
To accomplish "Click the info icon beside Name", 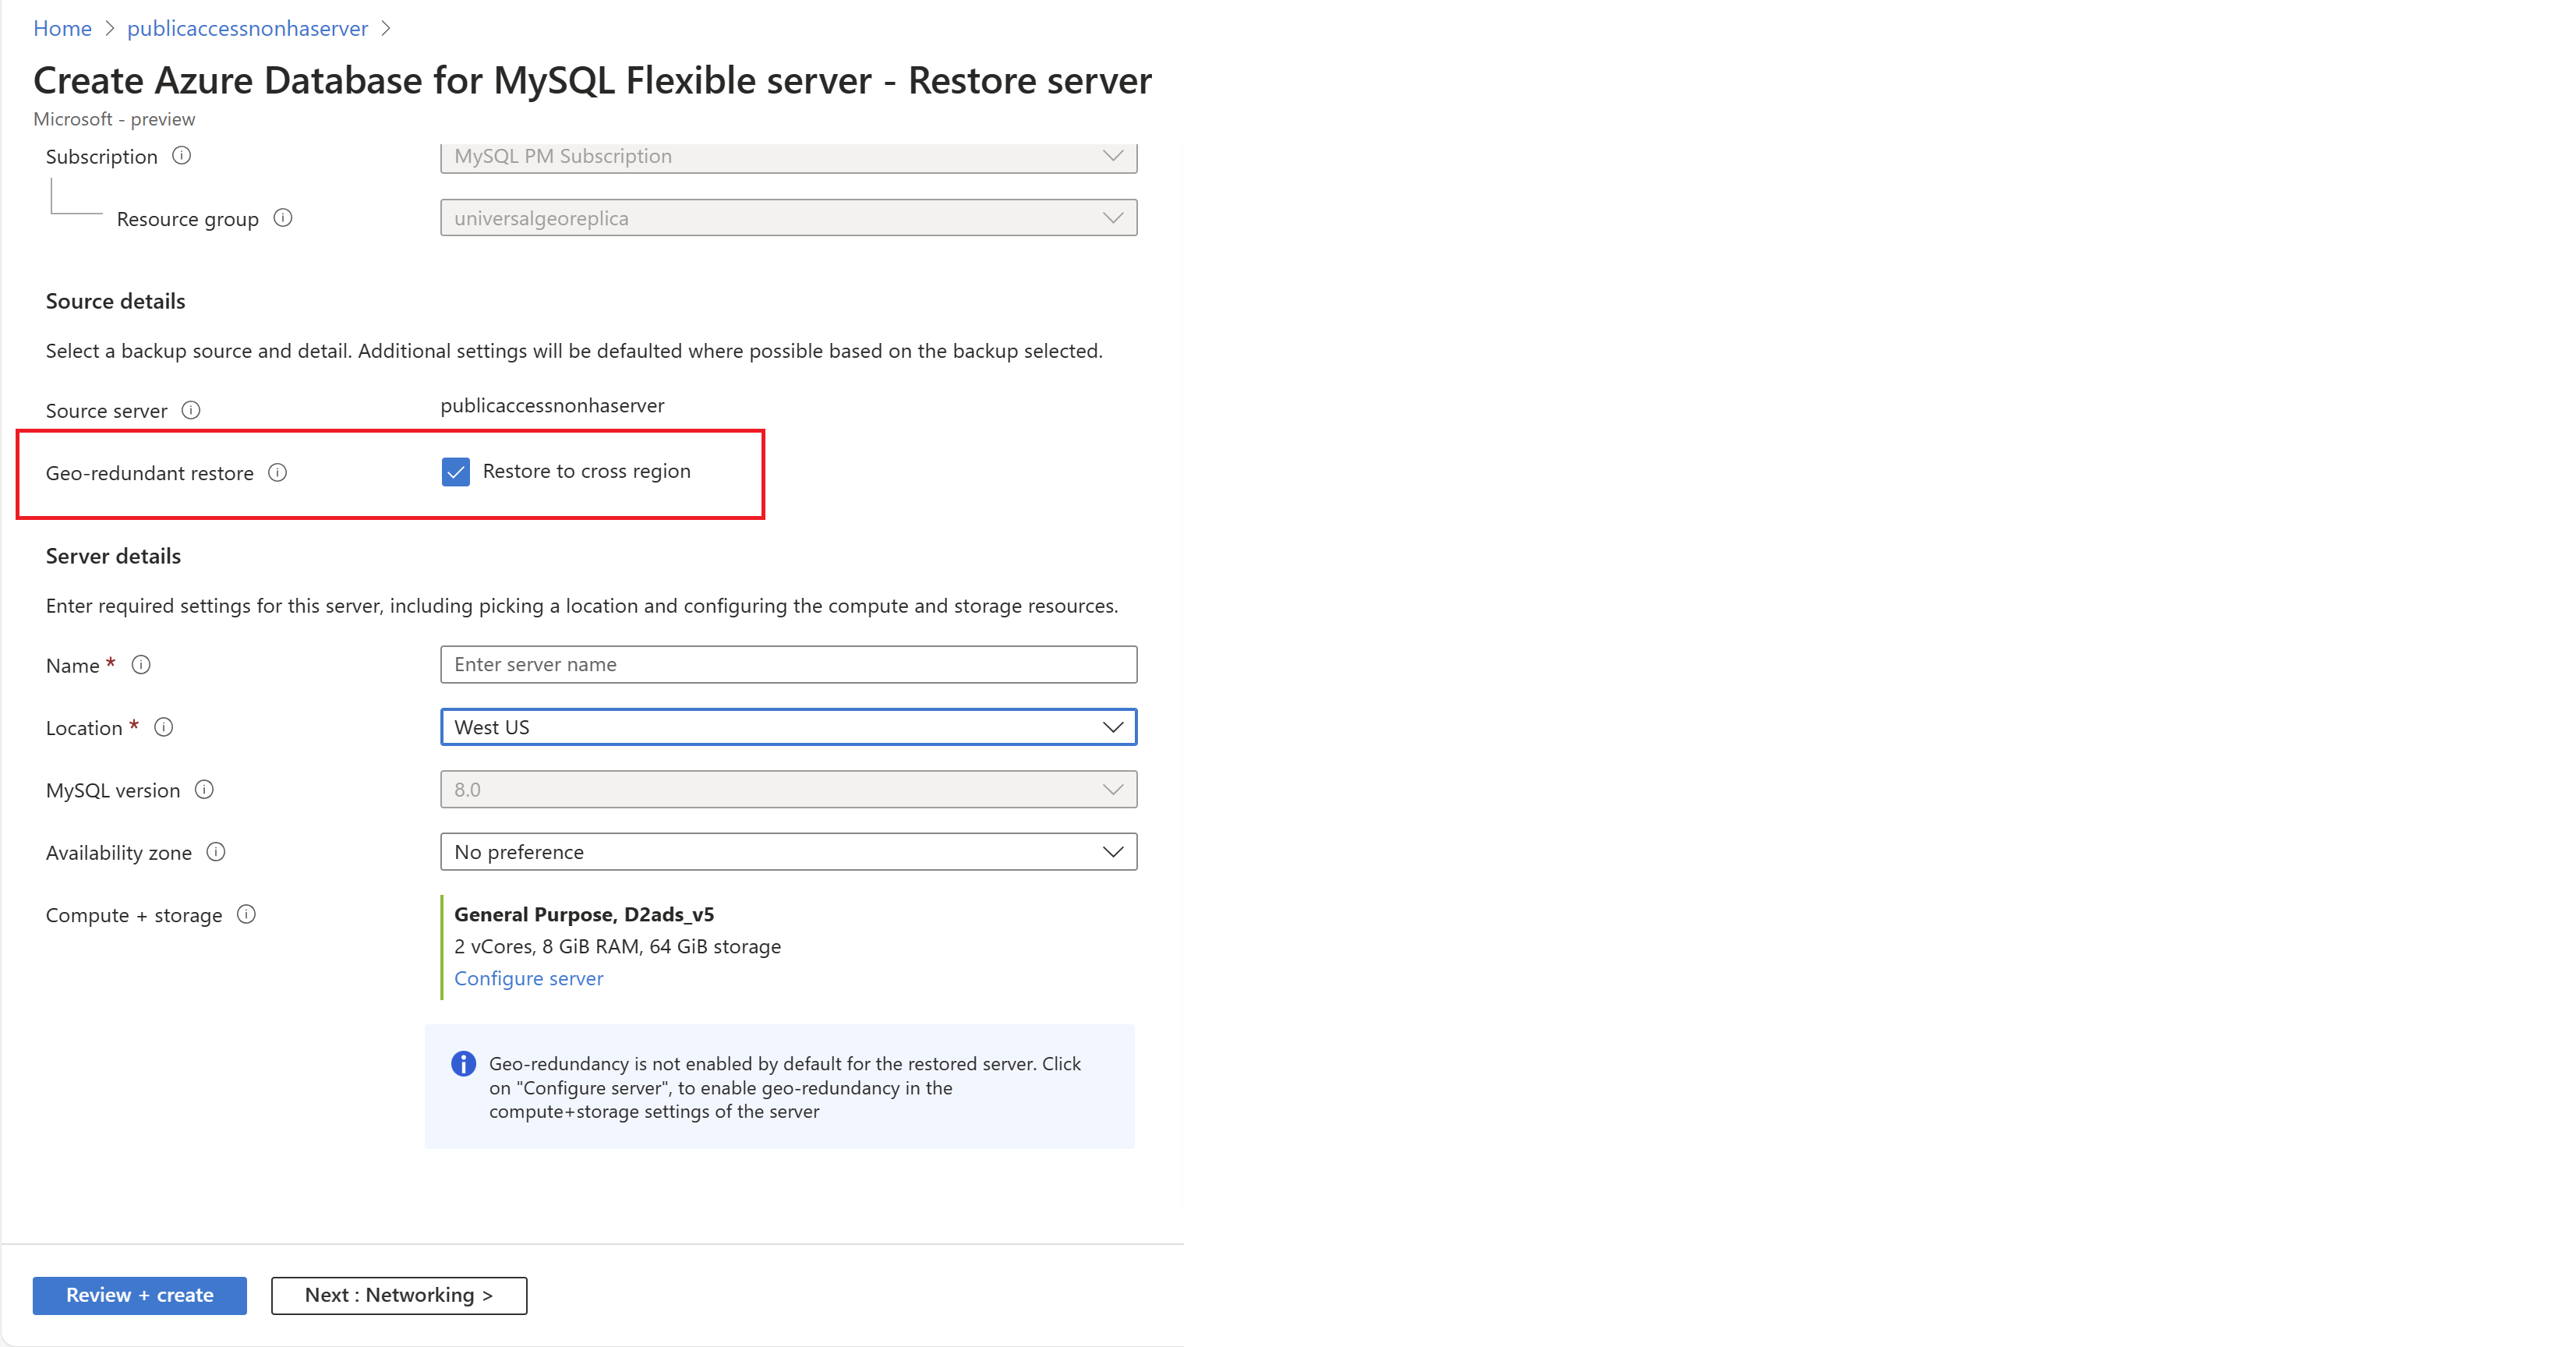I will [x=141, y=665].
